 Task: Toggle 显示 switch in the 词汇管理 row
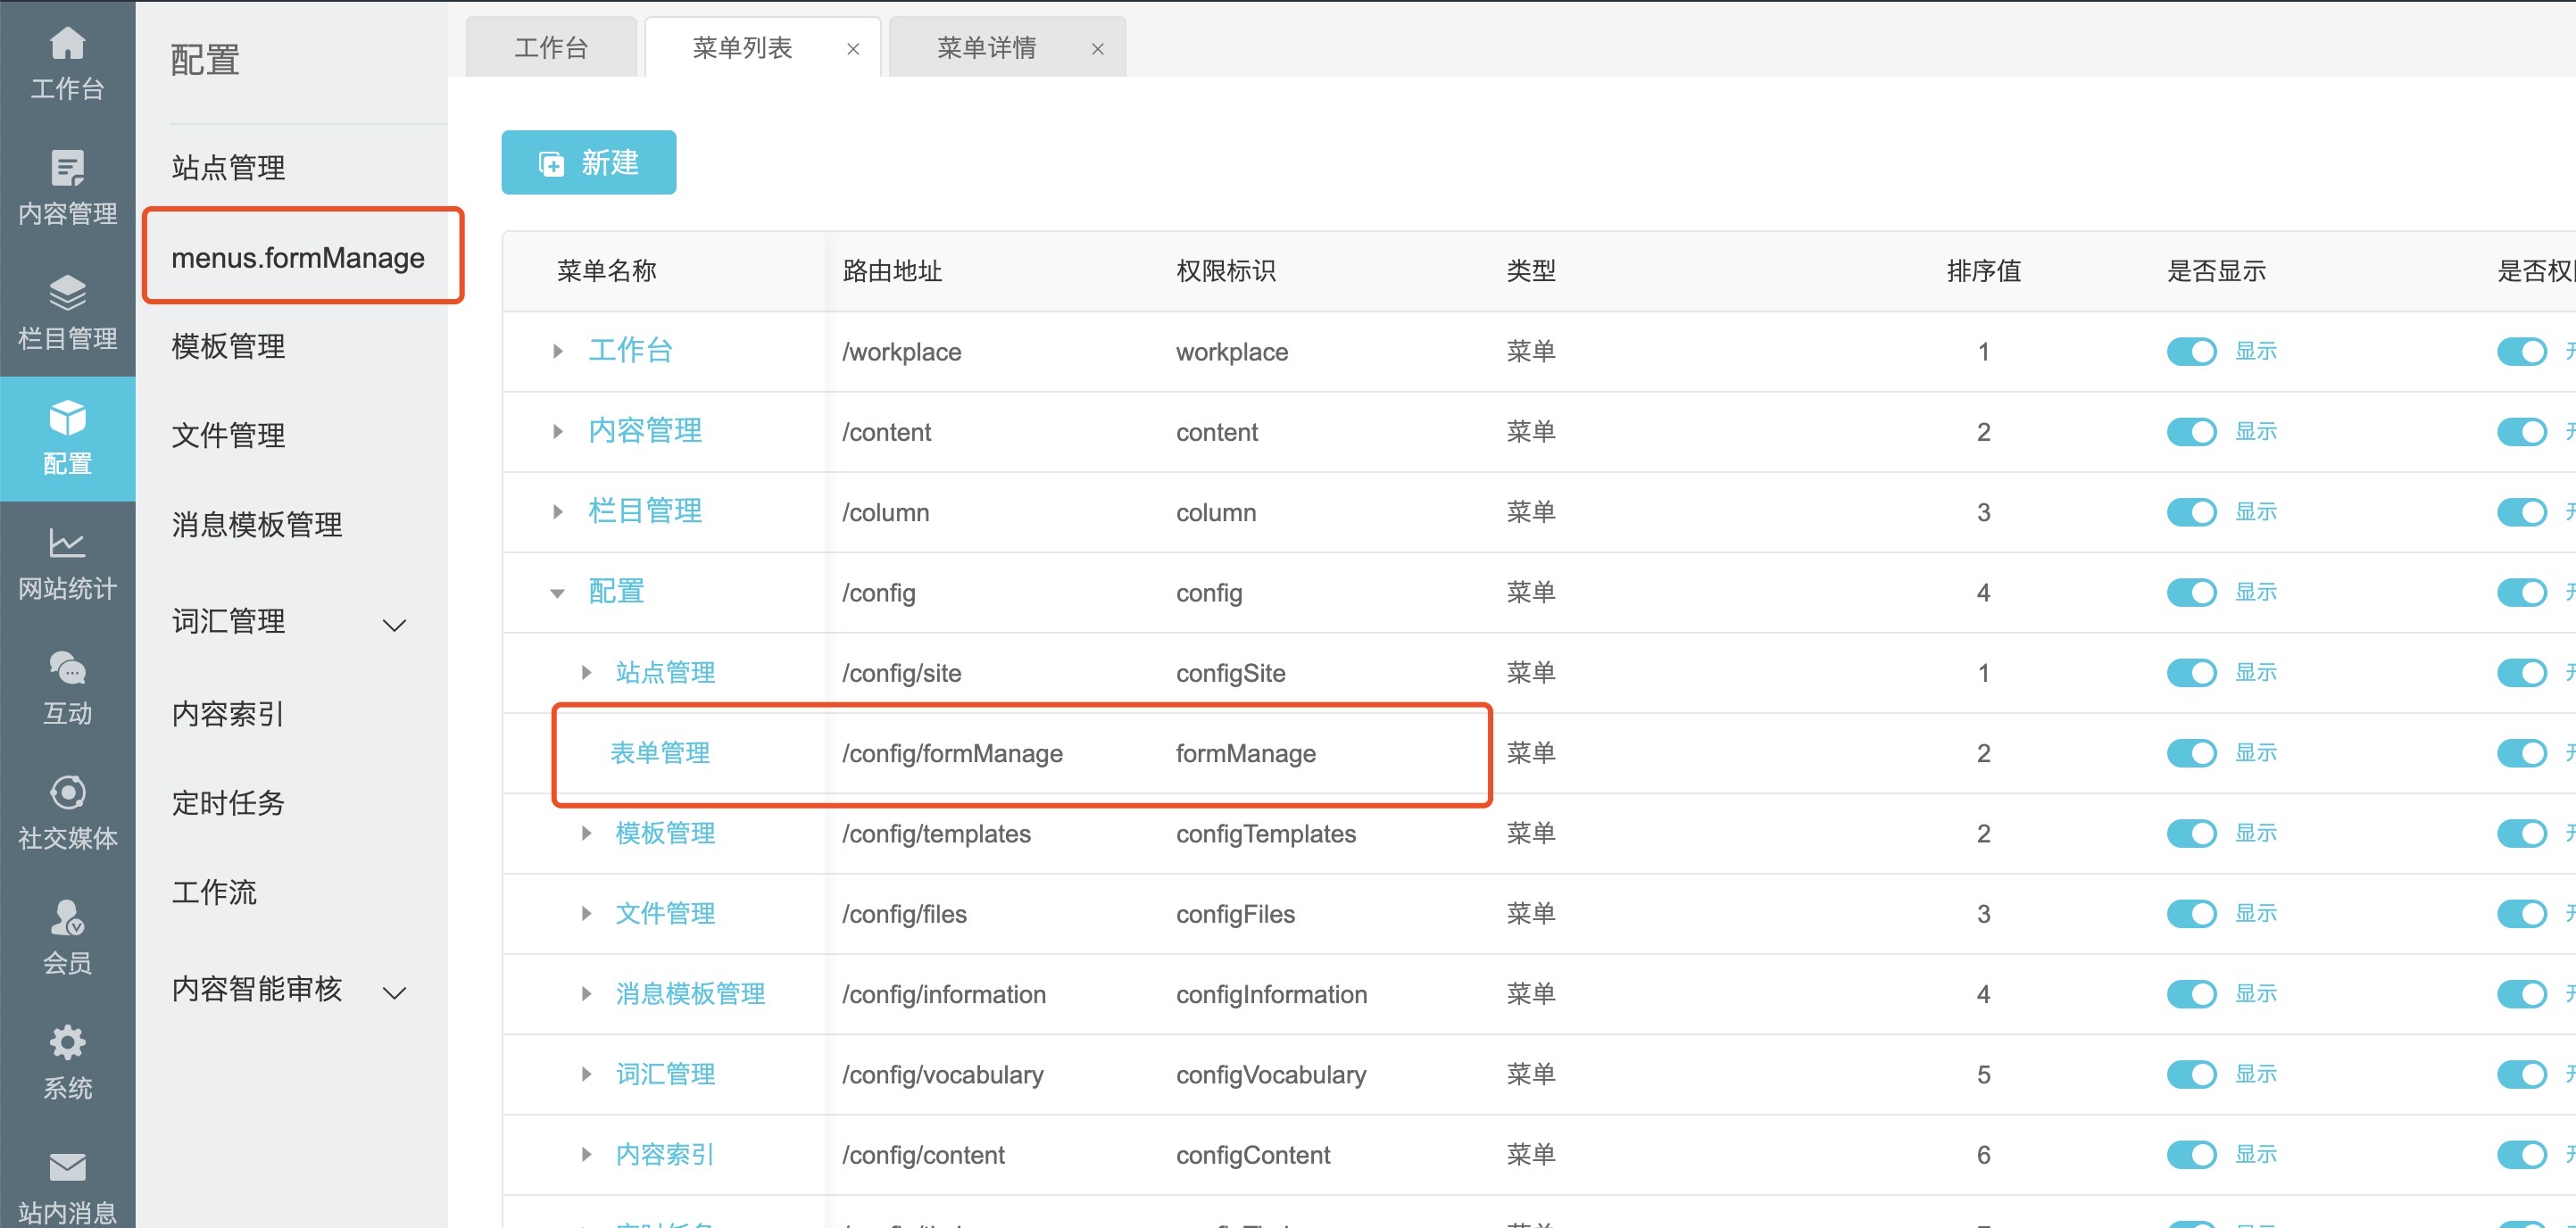click(2191, 1074)
